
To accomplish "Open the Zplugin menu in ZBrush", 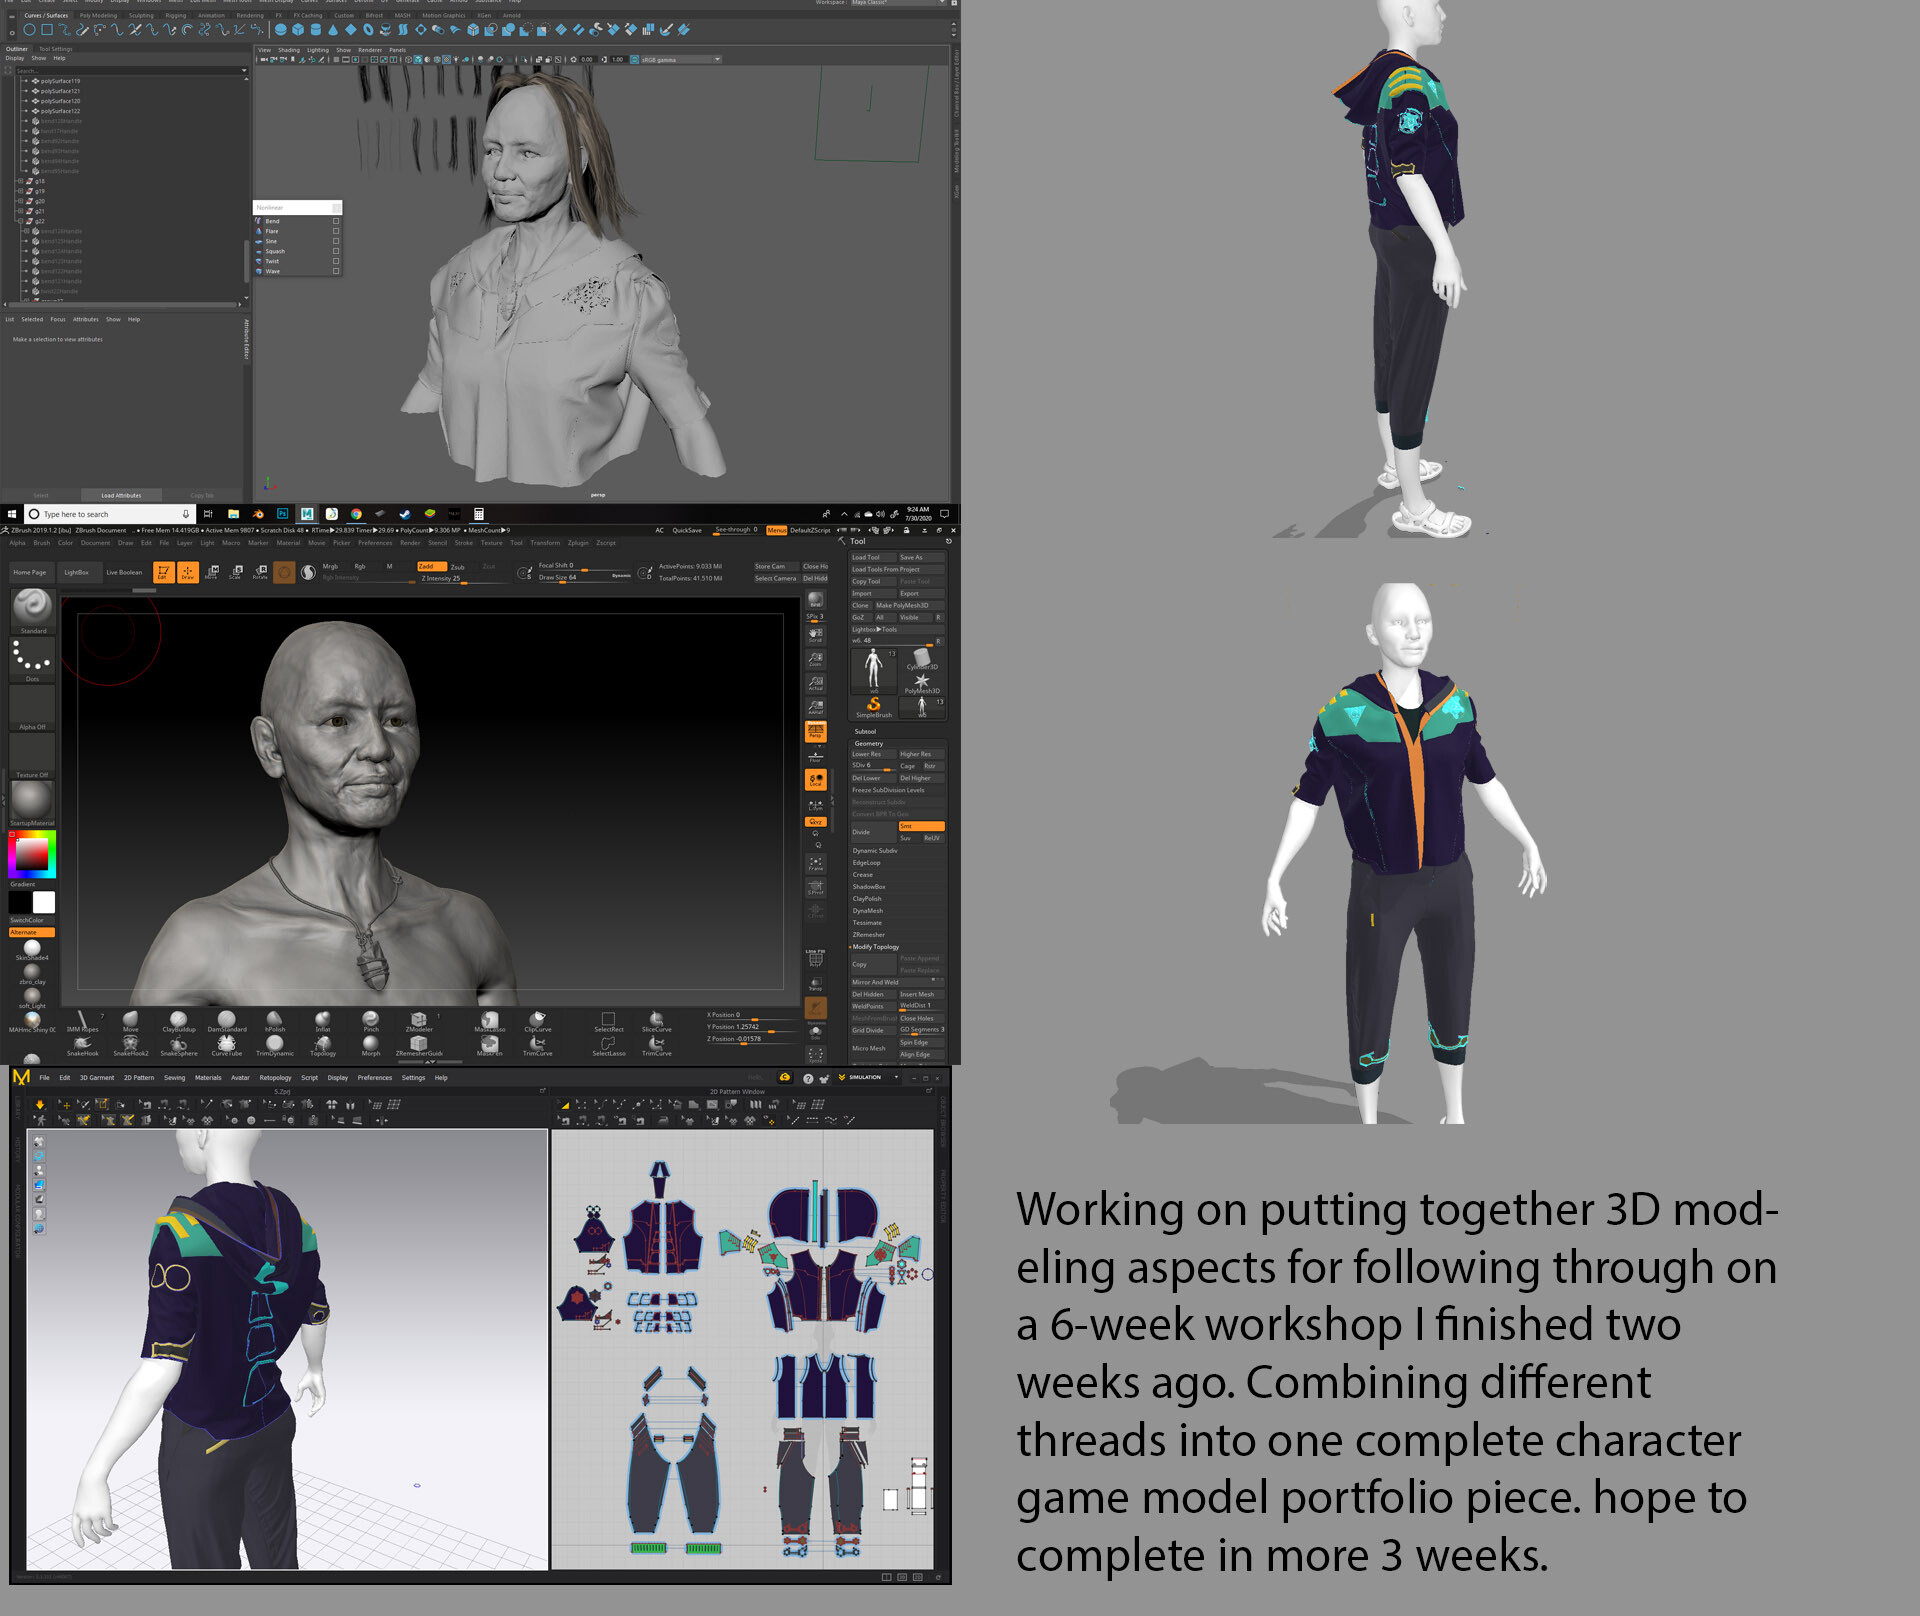I will click(578, 543).
